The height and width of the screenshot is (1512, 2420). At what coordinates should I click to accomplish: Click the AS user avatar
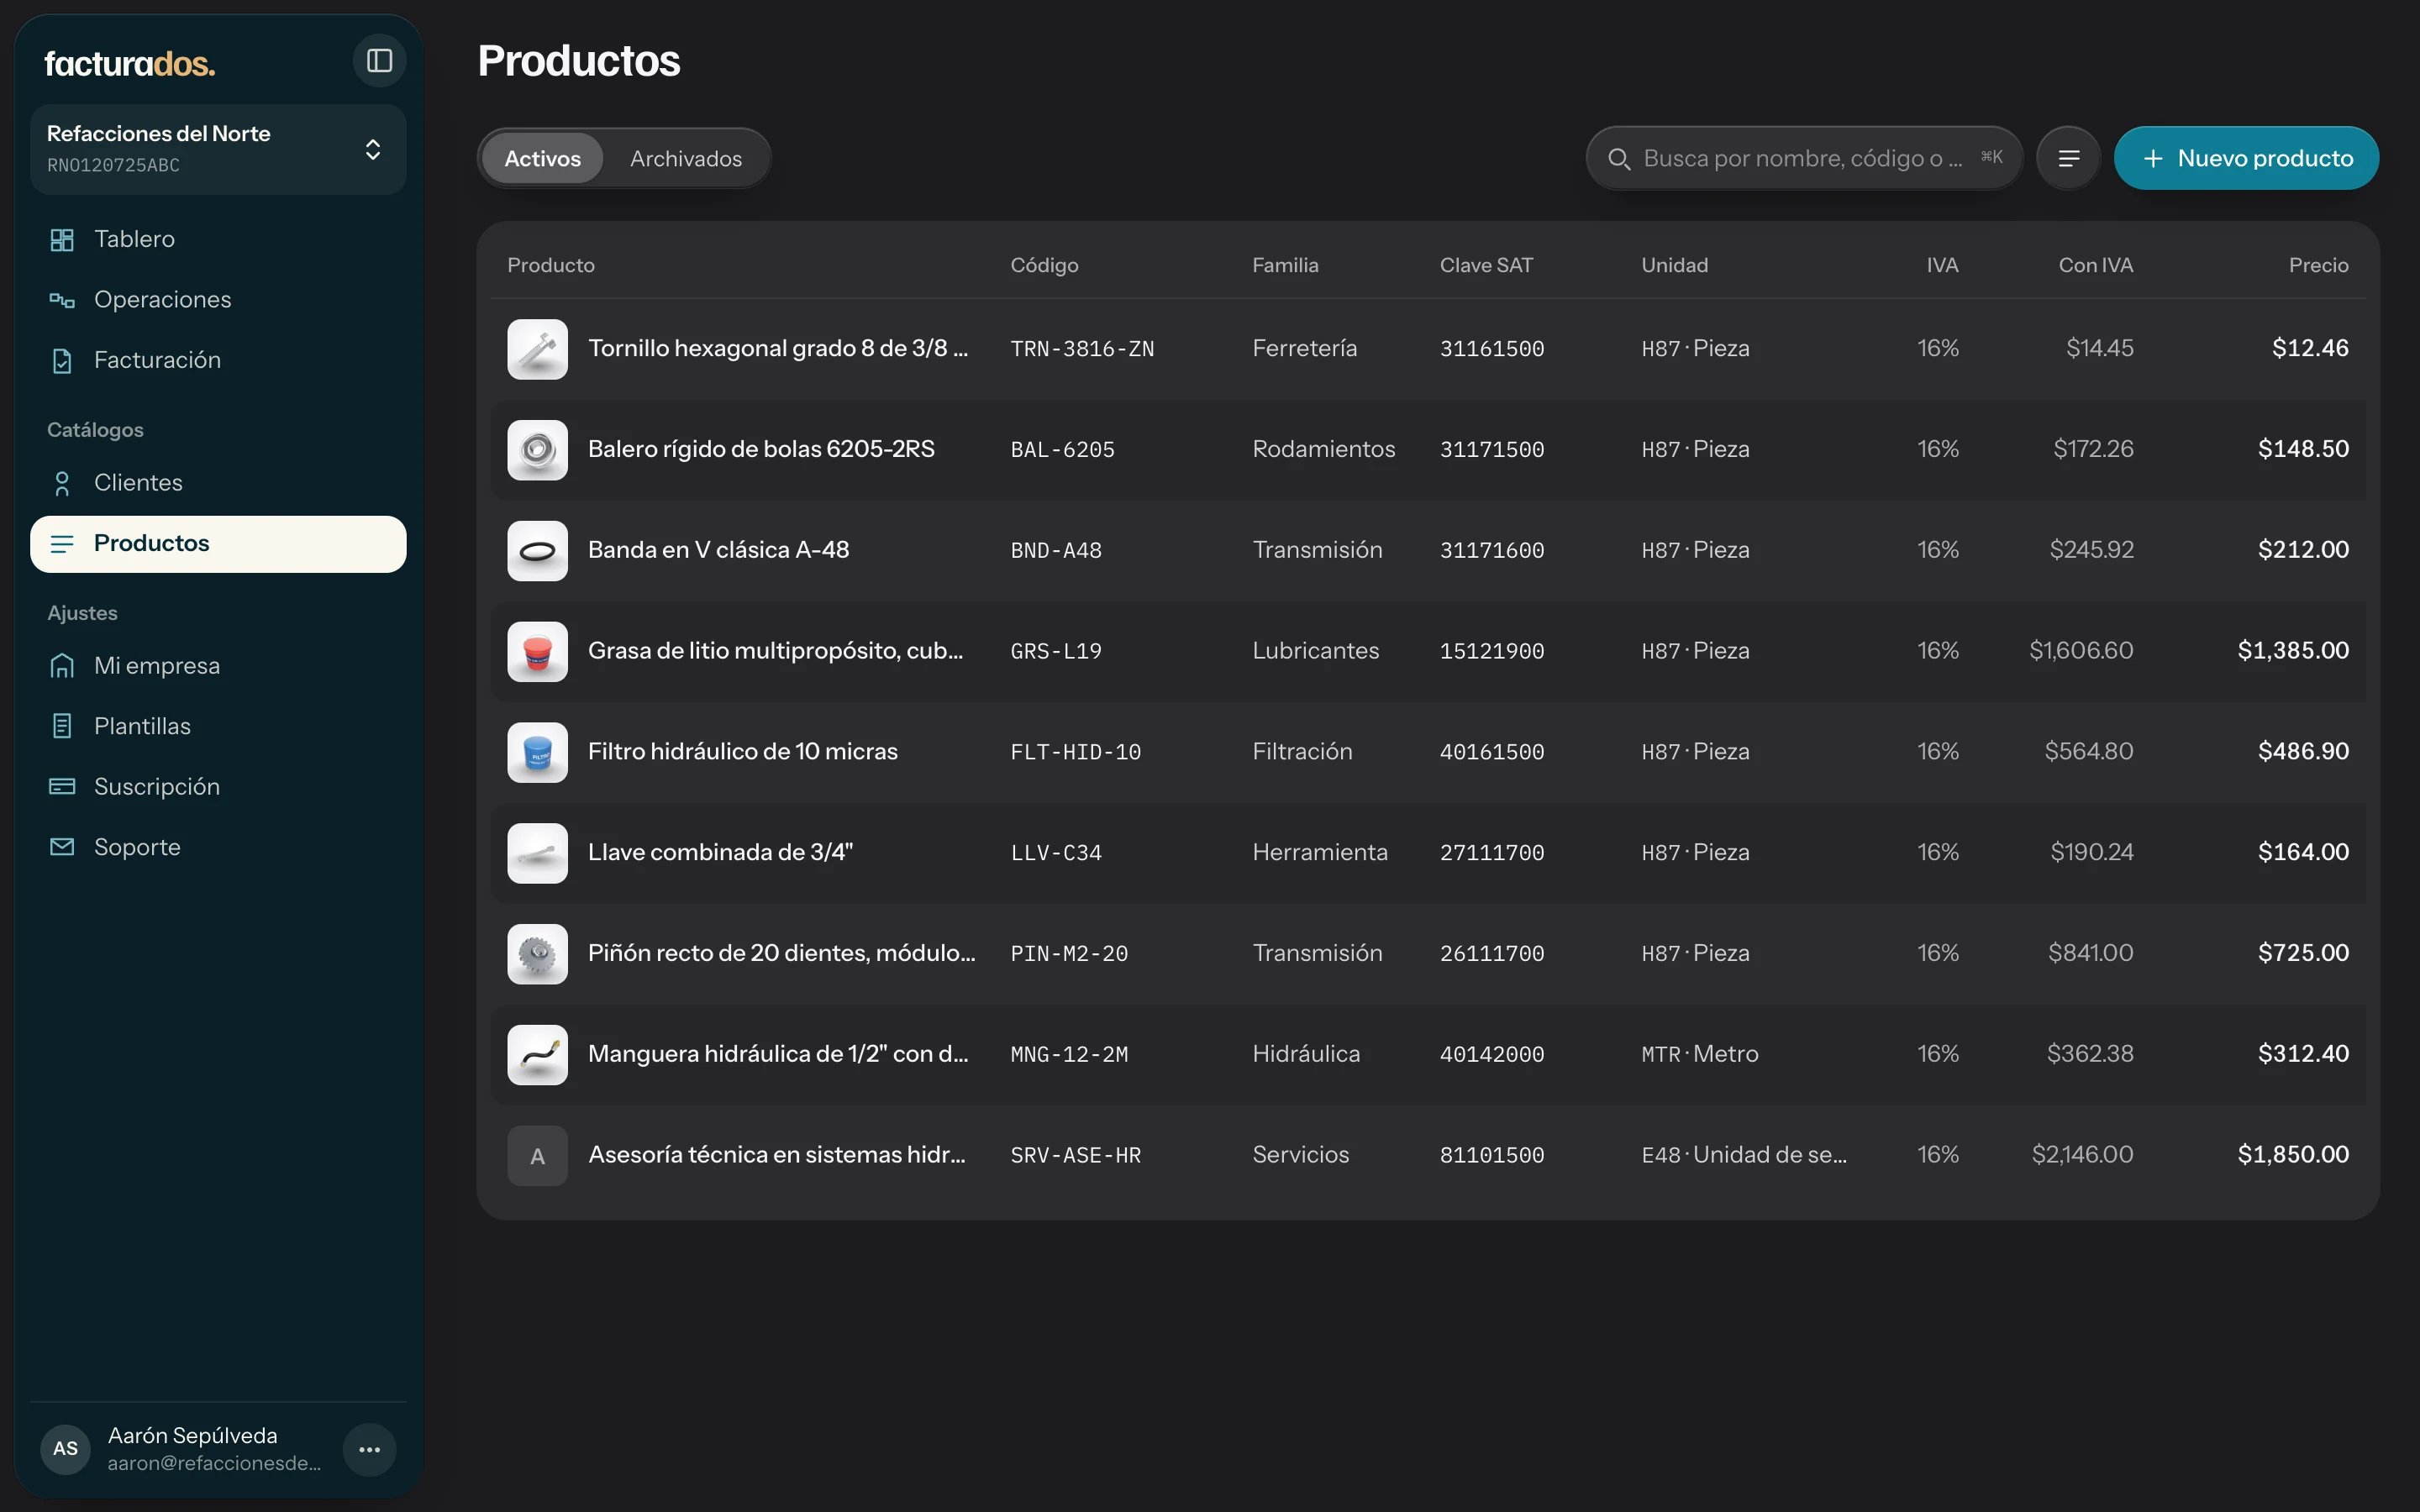[66, 1449]
